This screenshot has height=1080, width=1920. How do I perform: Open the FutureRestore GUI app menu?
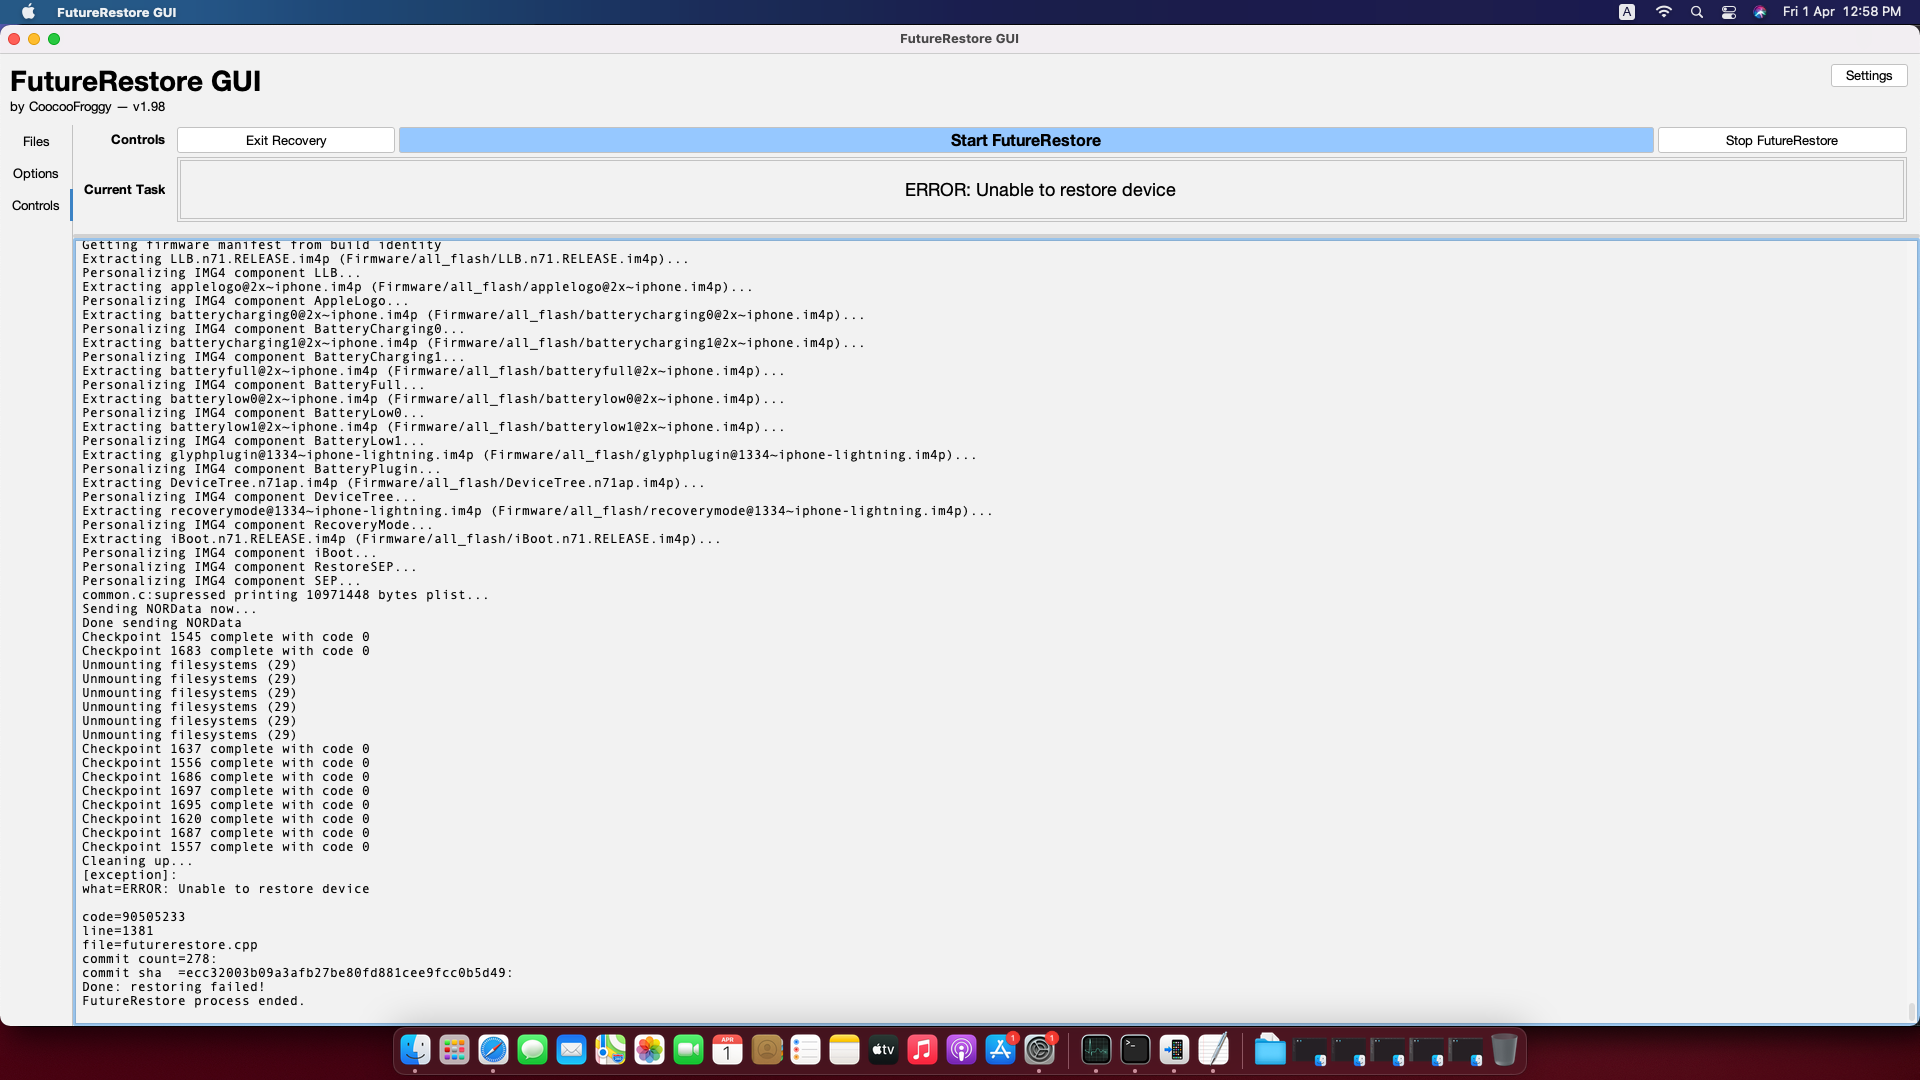(x=116, y=12)
